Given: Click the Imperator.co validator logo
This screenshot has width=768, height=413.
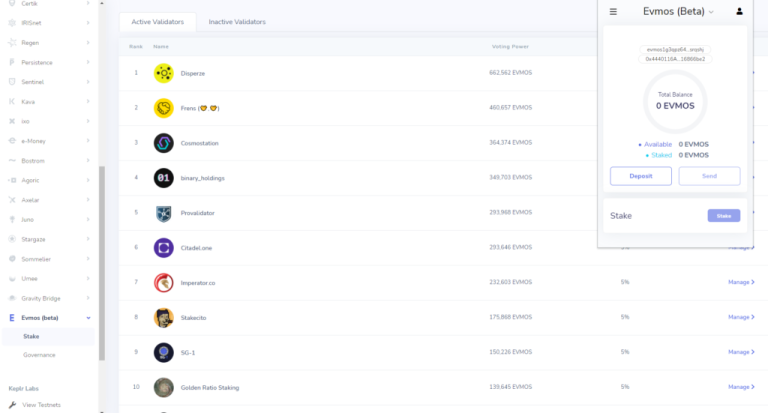Looking at the screenshot, I should point(164,283).
